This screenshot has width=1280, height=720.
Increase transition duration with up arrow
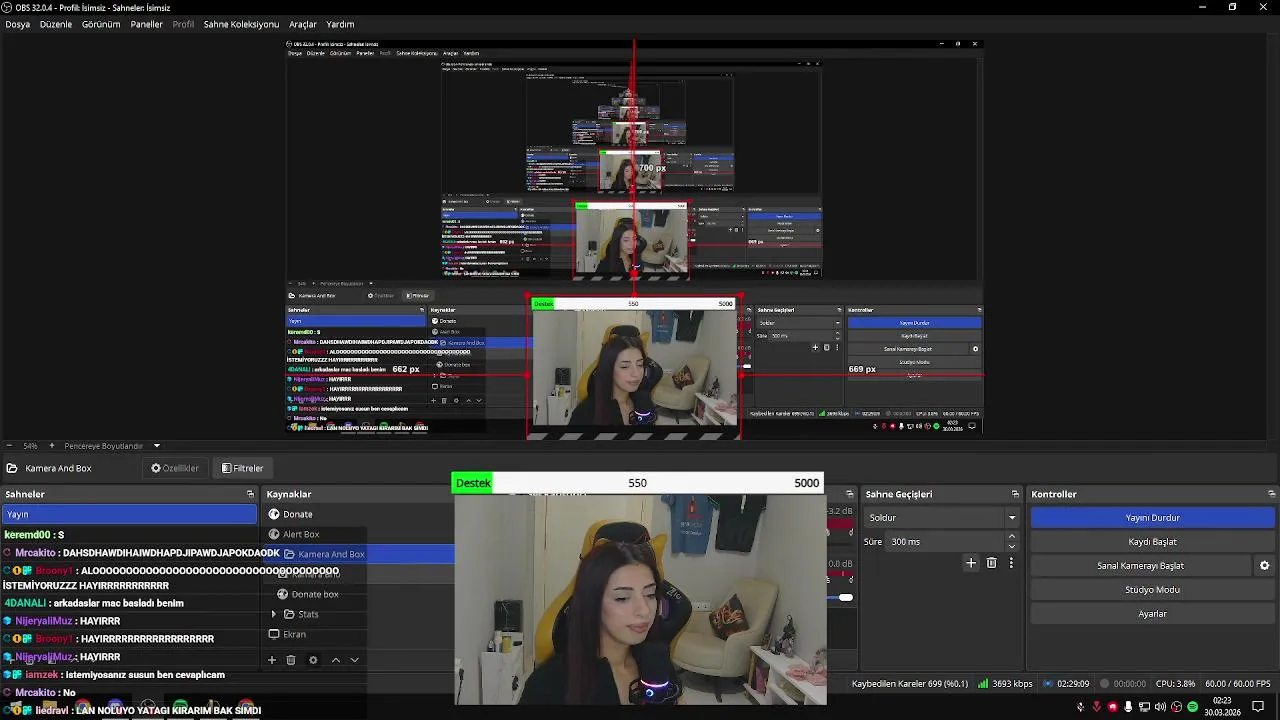point(1012,537)
